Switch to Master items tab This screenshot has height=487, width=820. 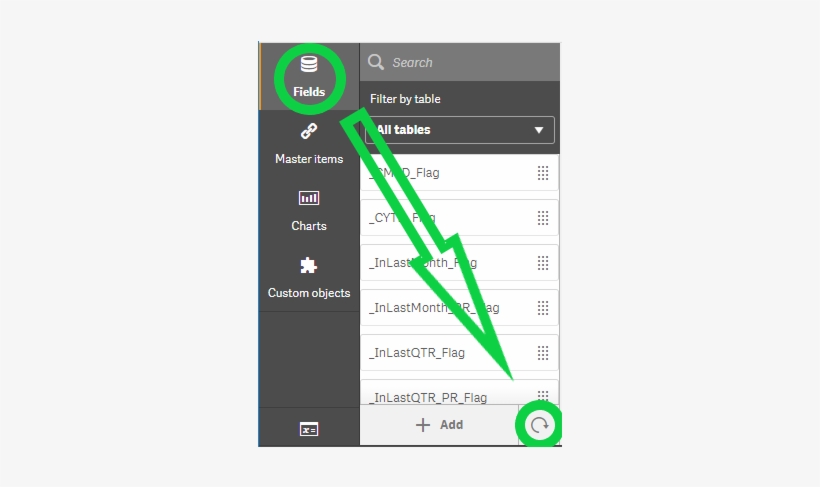(309, 144)
